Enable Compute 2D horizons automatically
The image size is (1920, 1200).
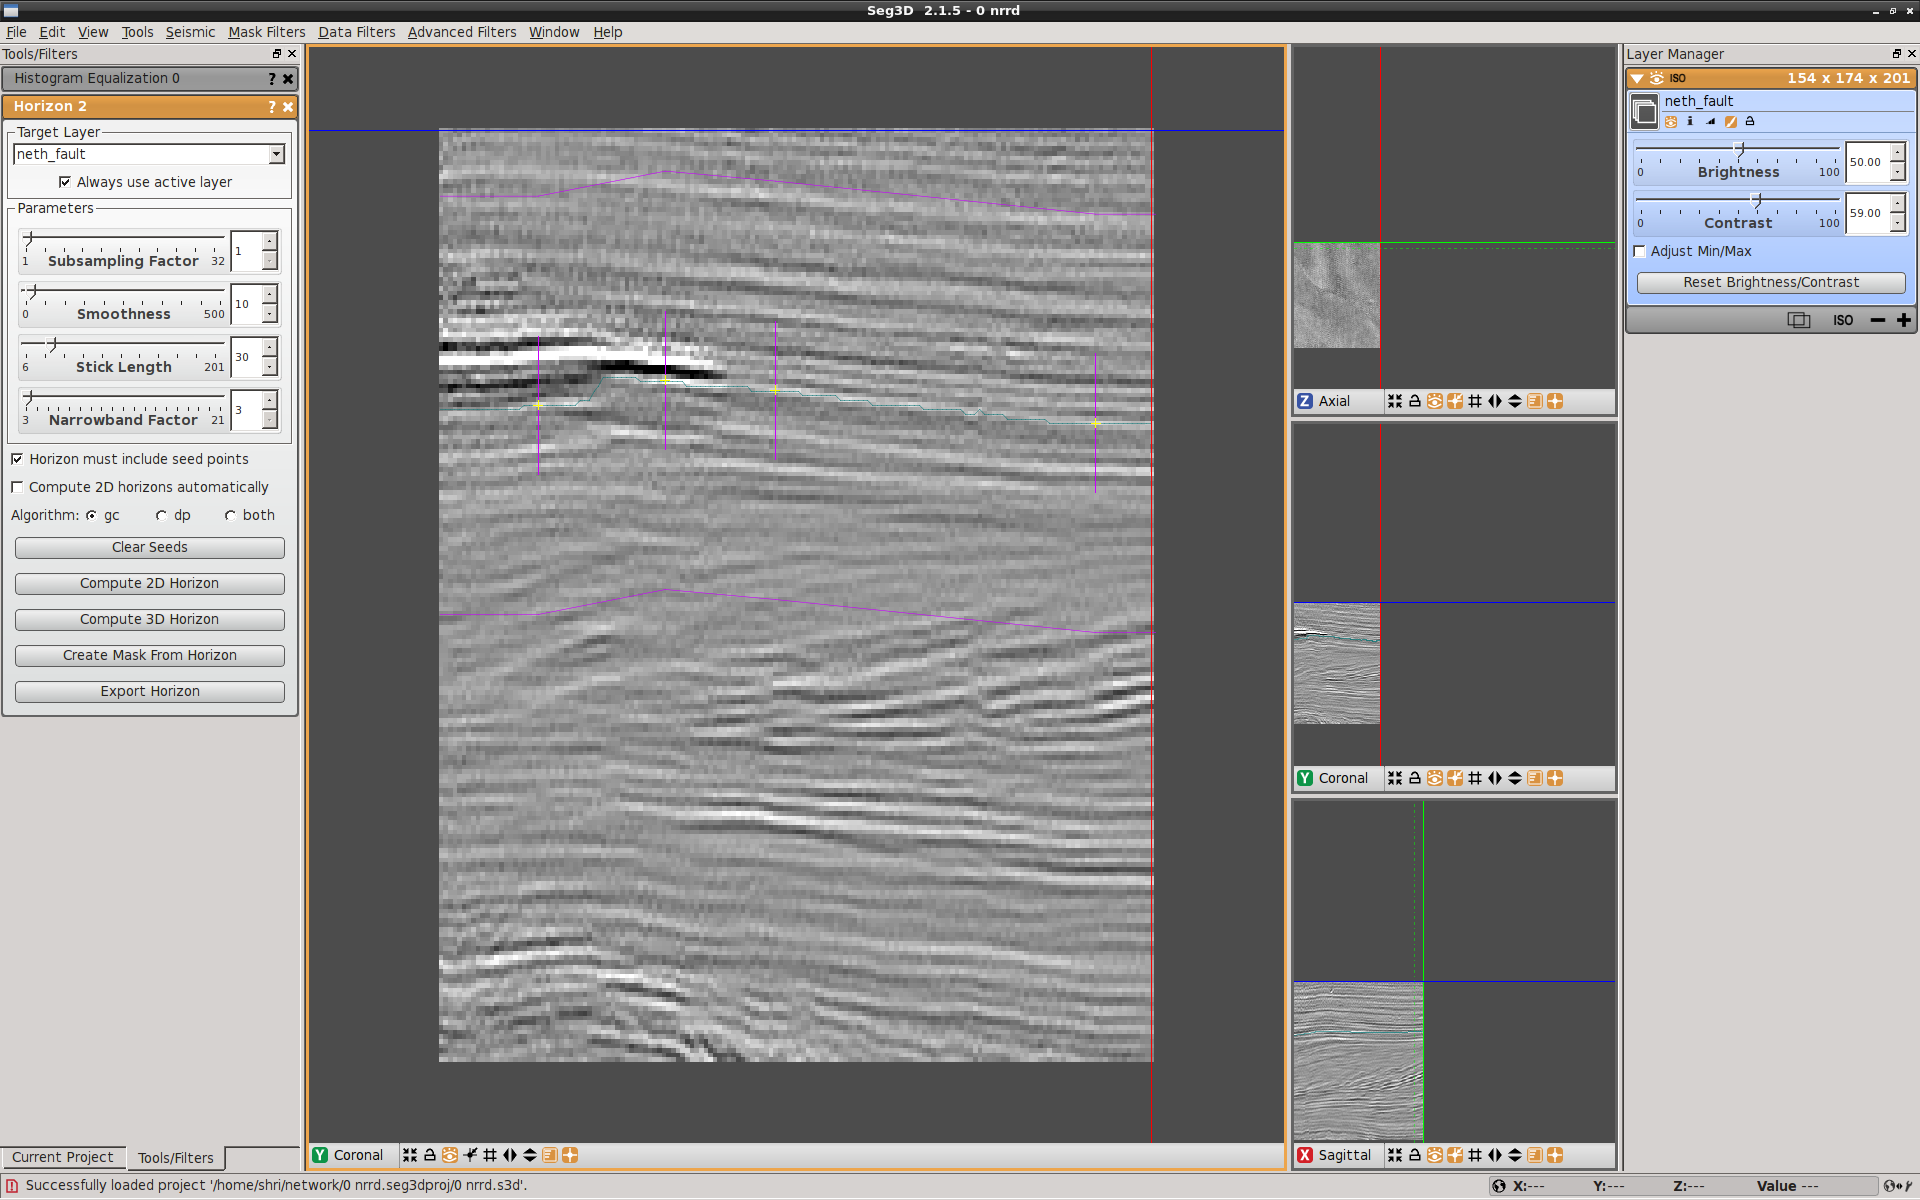pos(17,487)
